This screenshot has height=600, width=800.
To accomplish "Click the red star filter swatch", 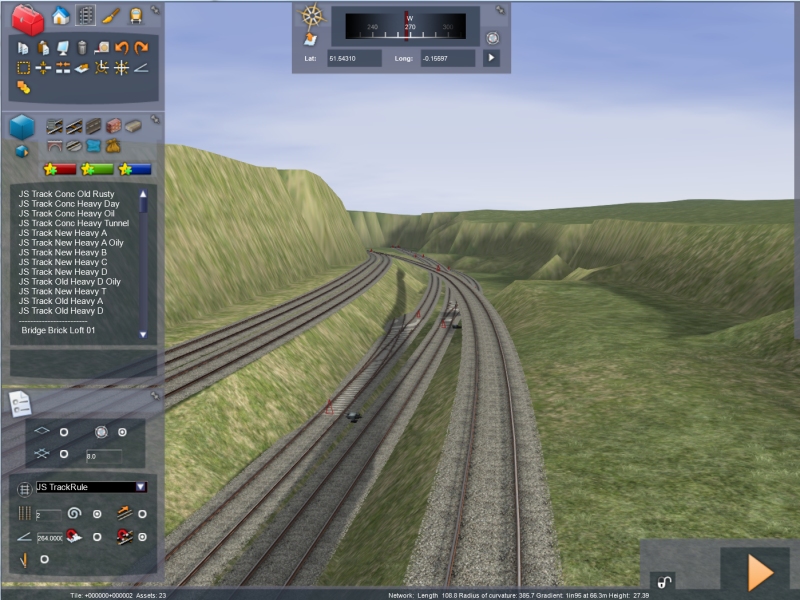I will (62, 169).
